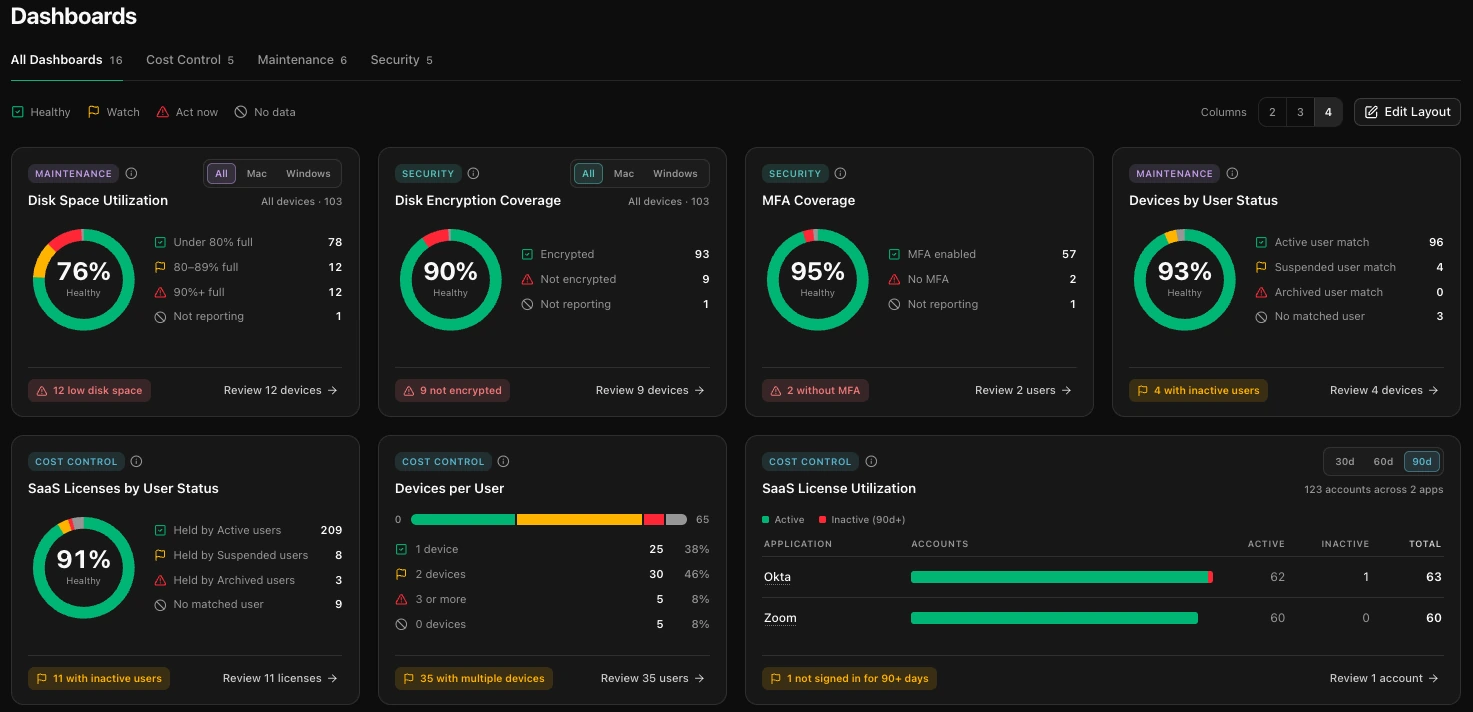This screenshot has height=712, width=1473.
Task: Click the warning icon next to Archived user match
Action: (1261, 292)
